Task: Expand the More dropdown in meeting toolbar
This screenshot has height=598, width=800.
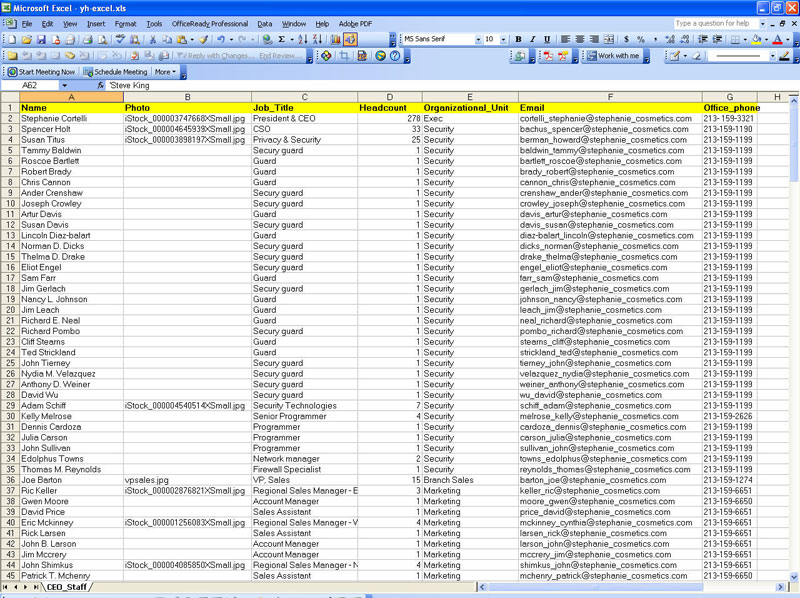Action: click(165, 72)
